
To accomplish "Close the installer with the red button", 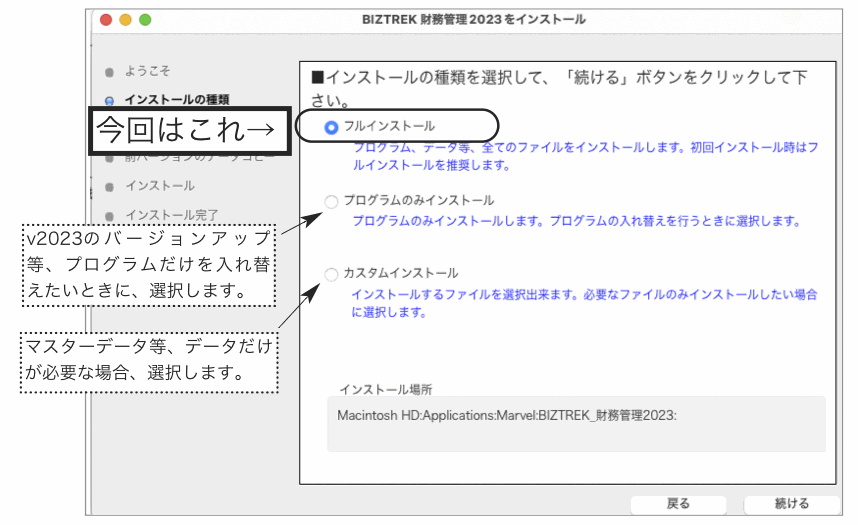I will point(104,20).
